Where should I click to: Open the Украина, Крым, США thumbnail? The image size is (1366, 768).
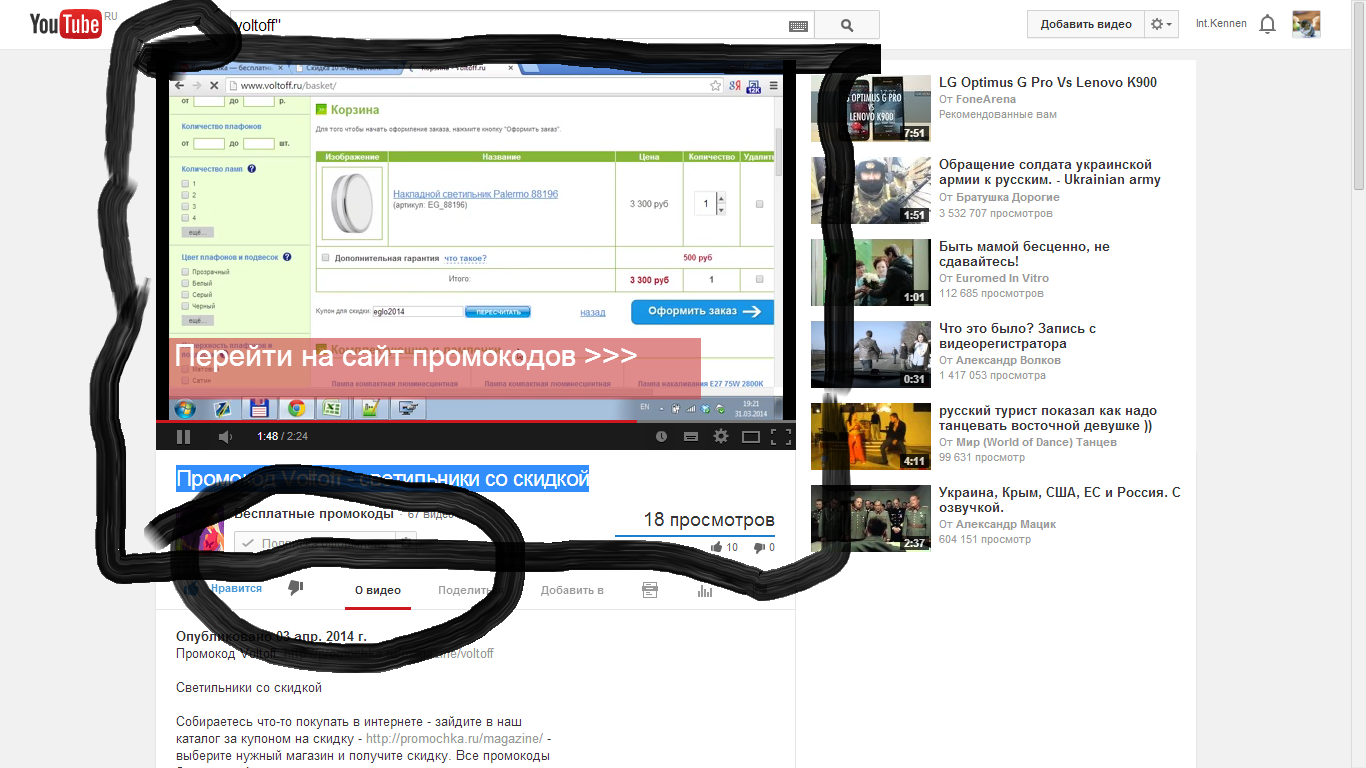pyautogui.click(x=870, y=518)
